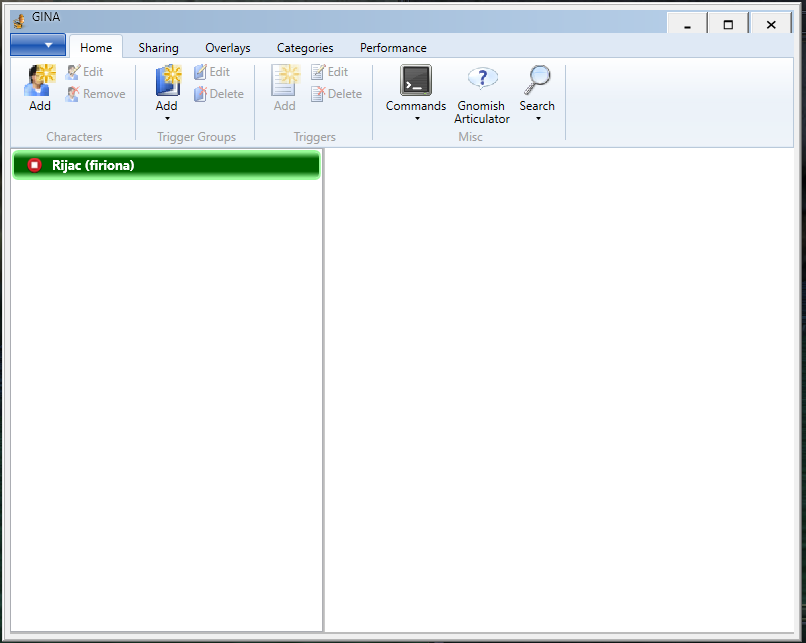Expand the Search dropdown arrow
The height and width of the screenshot is (643, 806).
(538, 119)
